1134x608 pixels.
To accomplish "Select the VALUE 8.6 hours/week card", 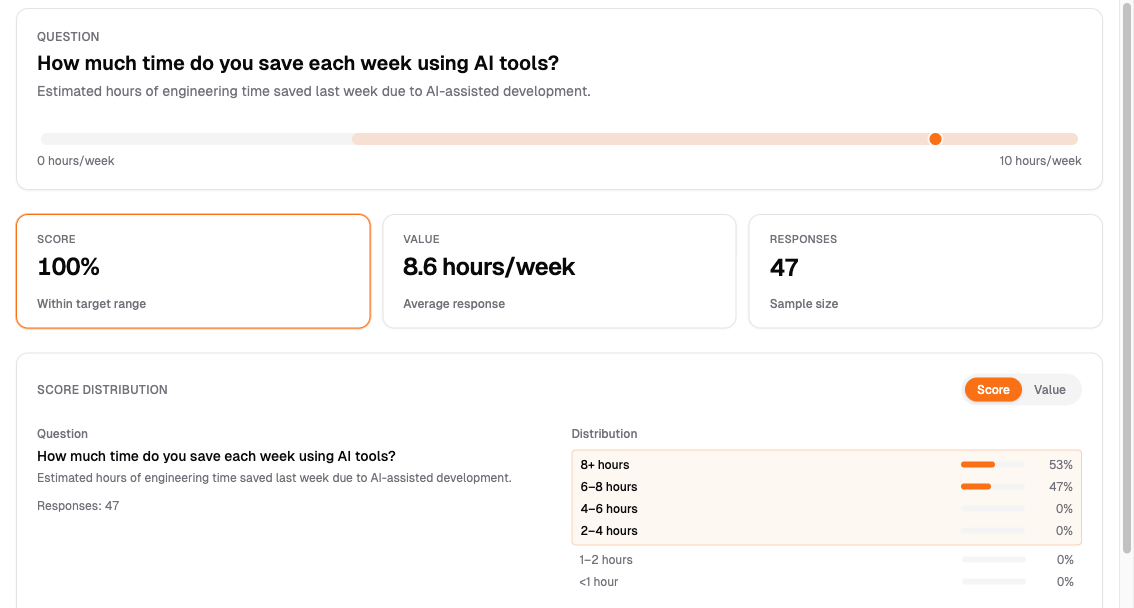I will coord(558,271).
